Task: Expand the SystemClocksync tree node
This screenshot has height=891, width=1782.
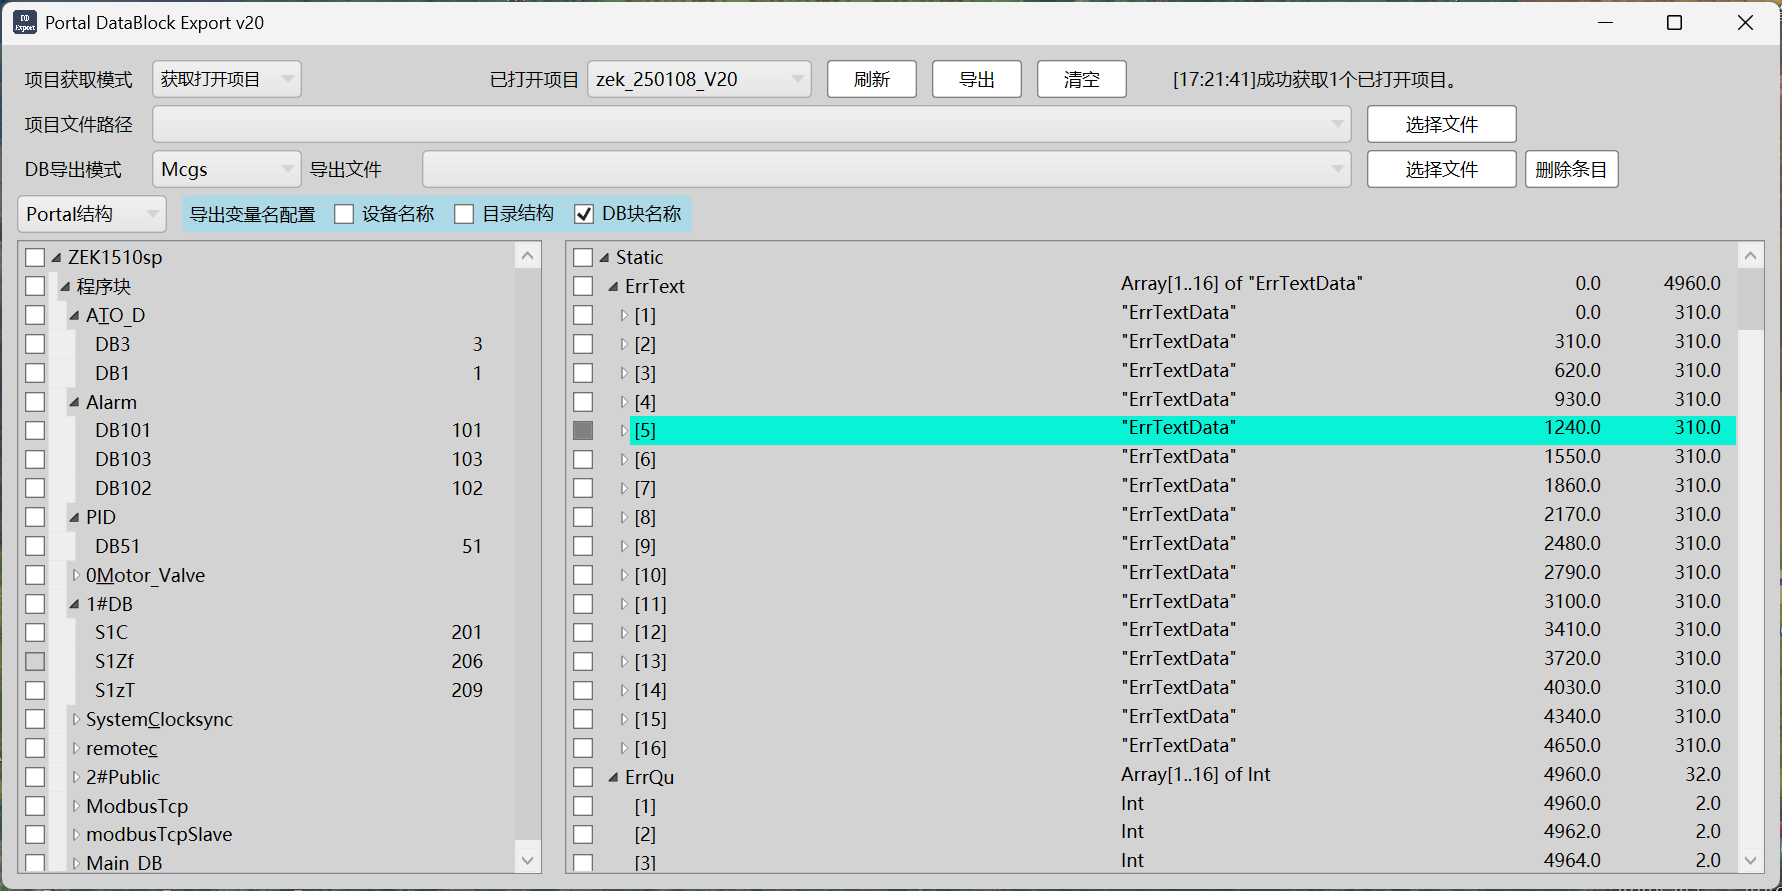Action: click(75, 719)
